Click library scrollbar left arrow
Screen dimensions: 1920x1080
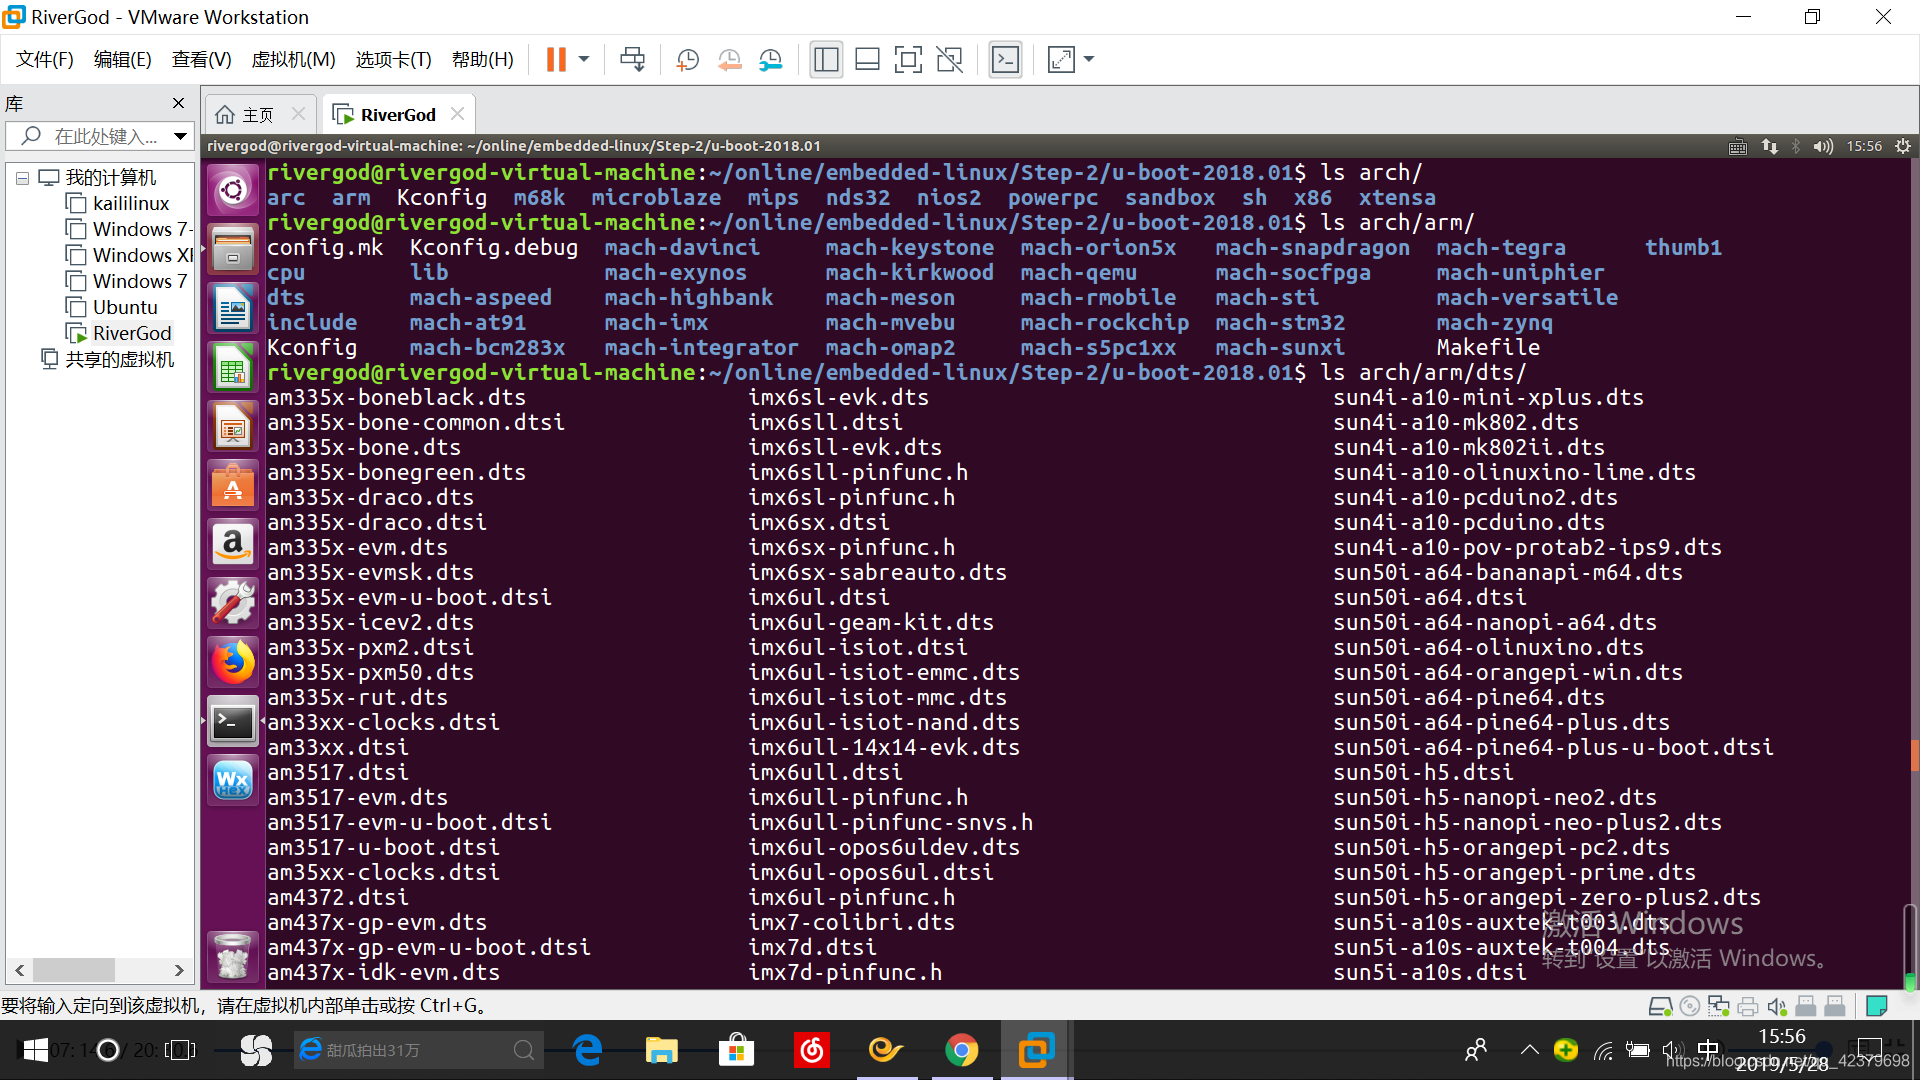tap(20, 970)
